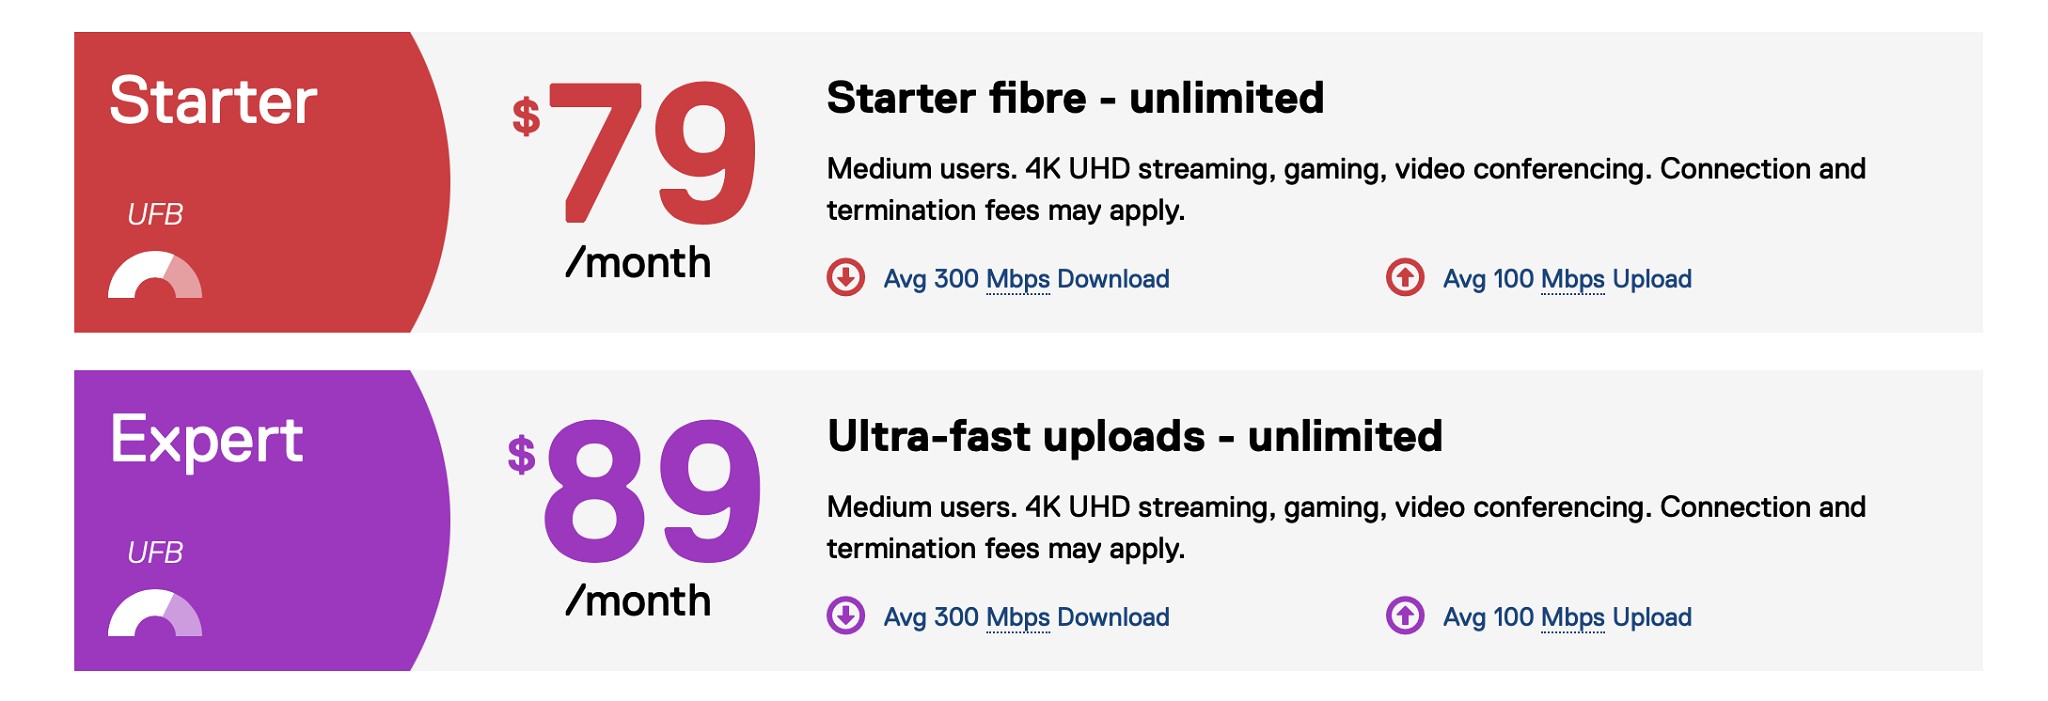Open the 'Starter fibre - unlimited' heading

pos(1075,98)
